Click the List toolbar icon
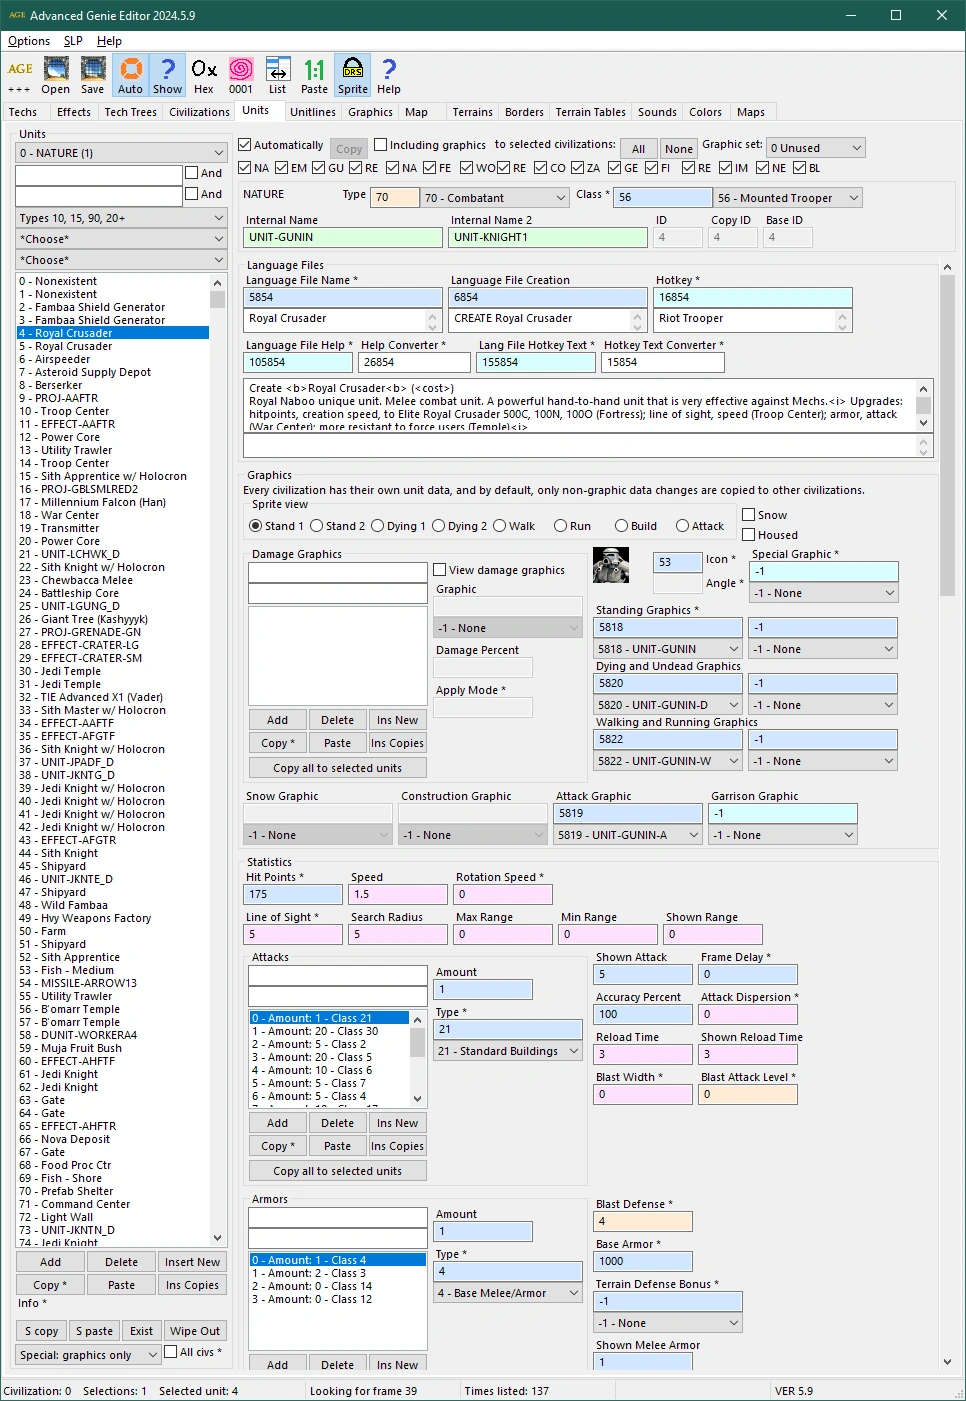 [278, 76]
